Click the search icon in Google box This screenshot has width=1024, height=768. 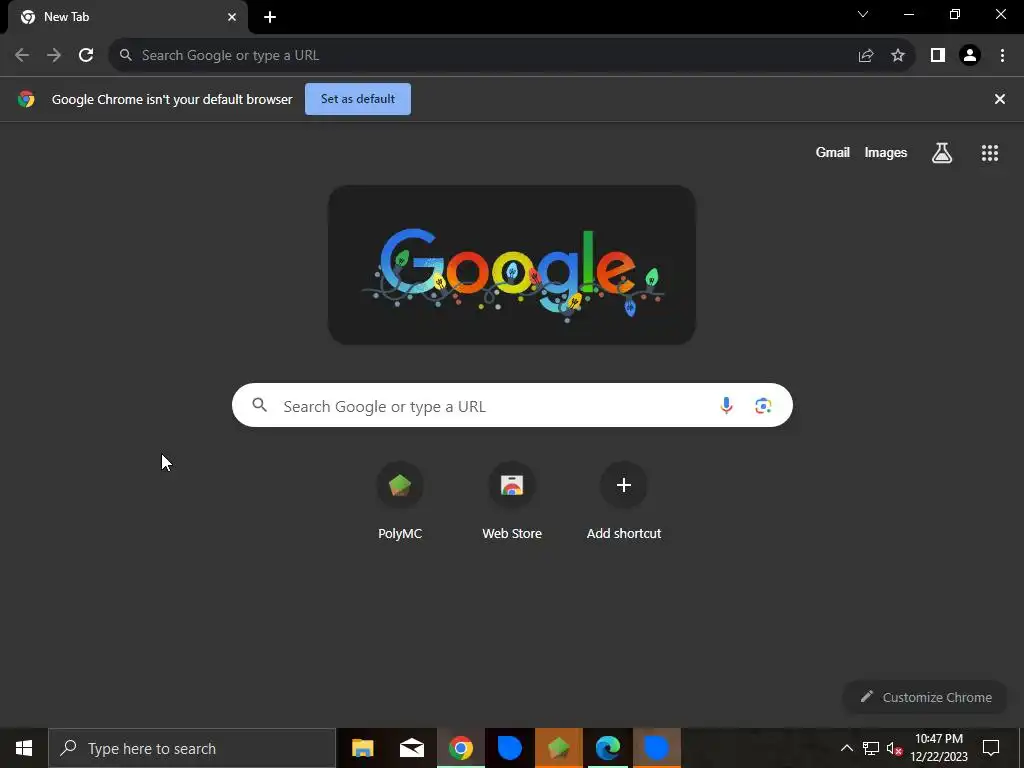click(259, 406)
